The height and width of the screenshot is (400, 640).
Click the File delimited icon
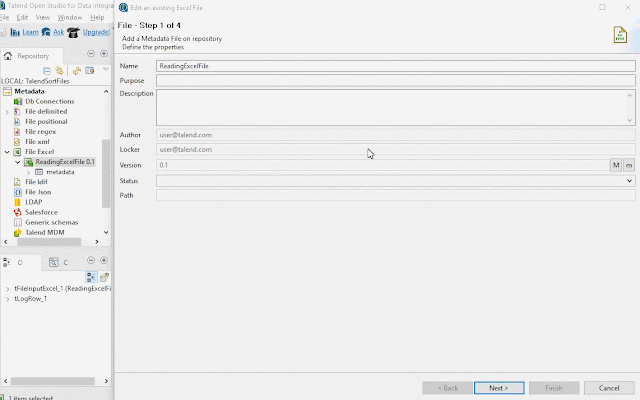pos(17,111)
